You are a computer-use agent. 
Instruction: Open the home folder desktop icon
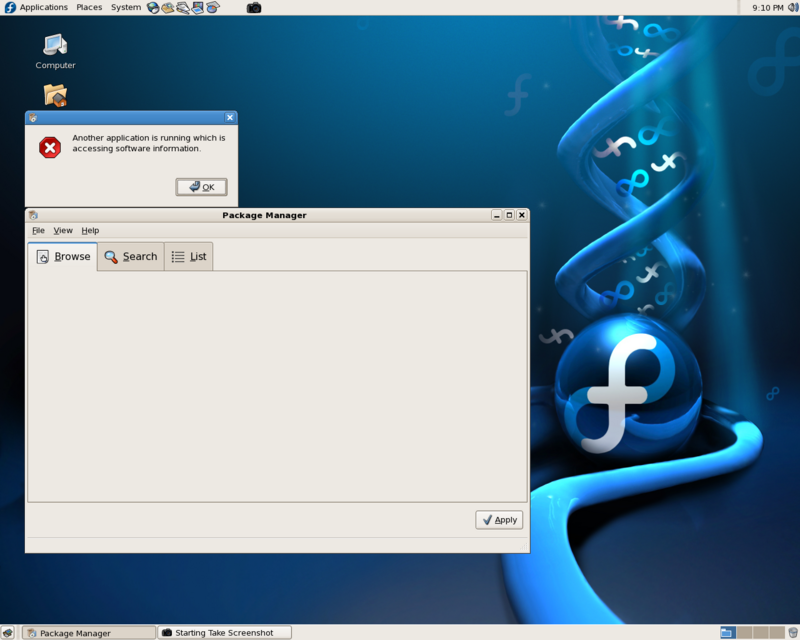click(55, 95)
